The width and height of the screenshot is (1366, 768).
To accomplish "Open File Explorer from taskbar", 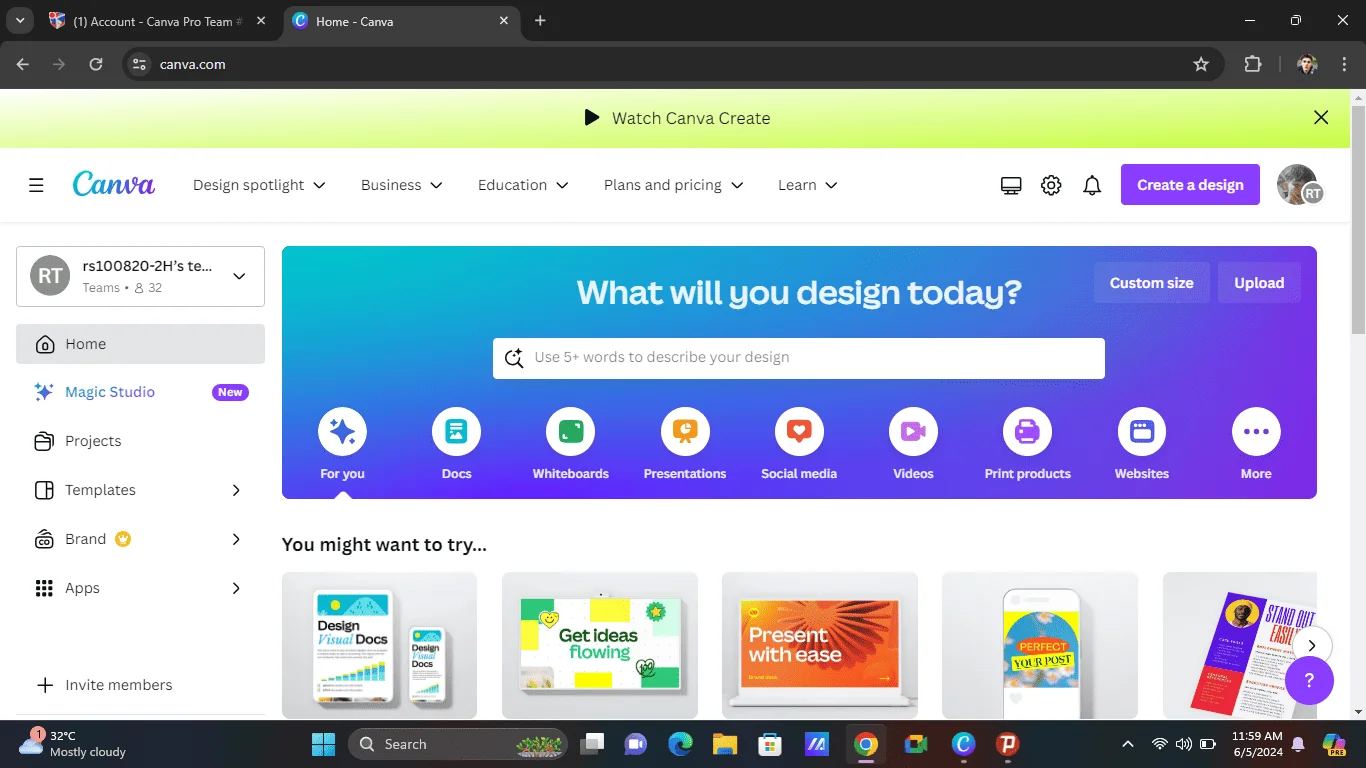I will pyautogui.click(x=724, y=744).
